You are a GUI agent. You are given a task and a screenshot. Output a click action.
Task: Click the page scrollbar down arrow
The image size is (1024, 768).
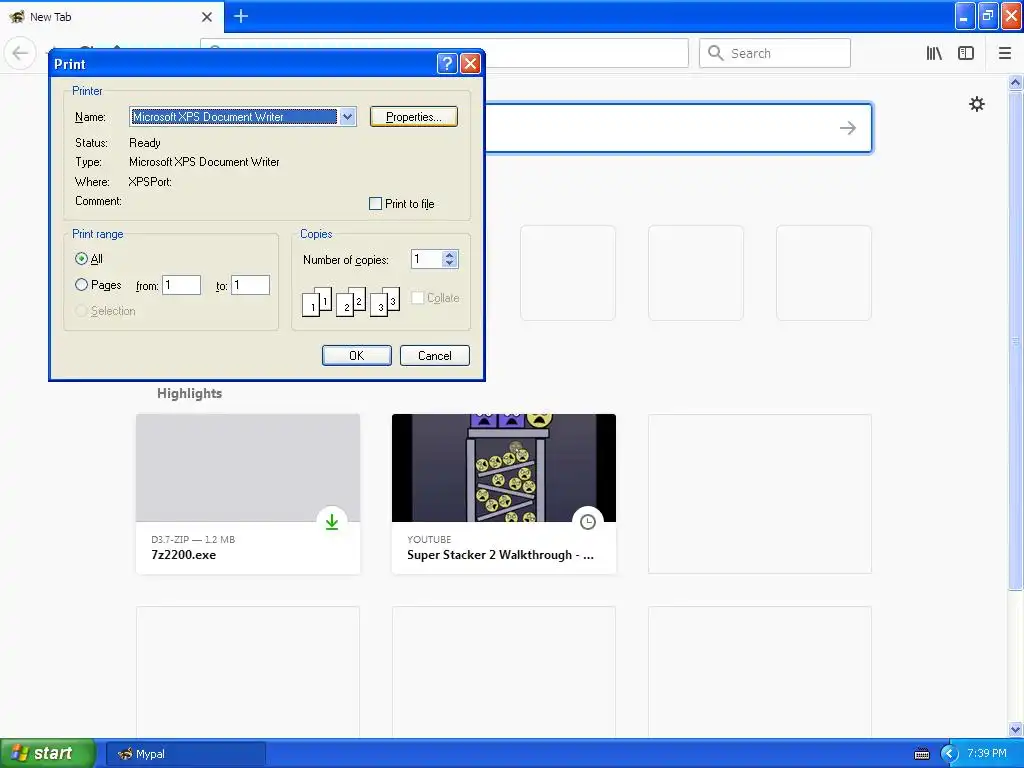[1015, 729]
